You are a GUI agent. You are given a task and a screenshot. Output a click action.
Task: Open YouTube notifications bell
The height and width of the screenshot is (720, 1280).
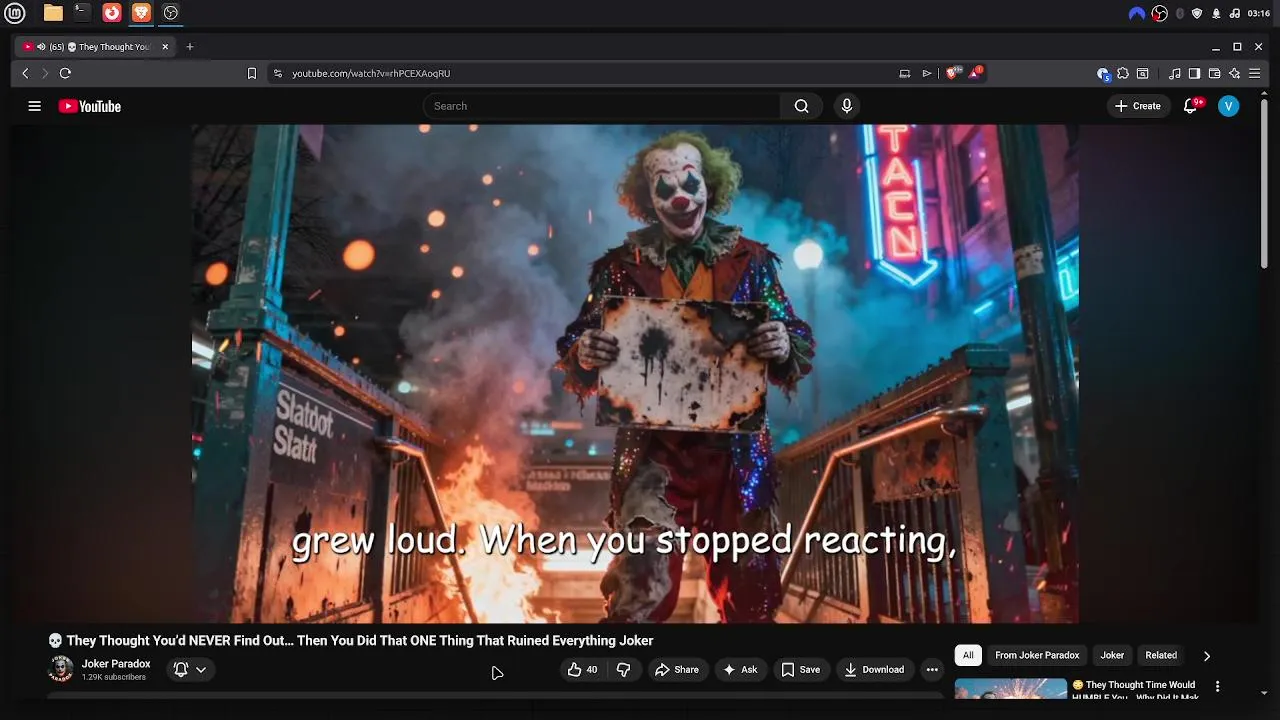coord(1190,106)
